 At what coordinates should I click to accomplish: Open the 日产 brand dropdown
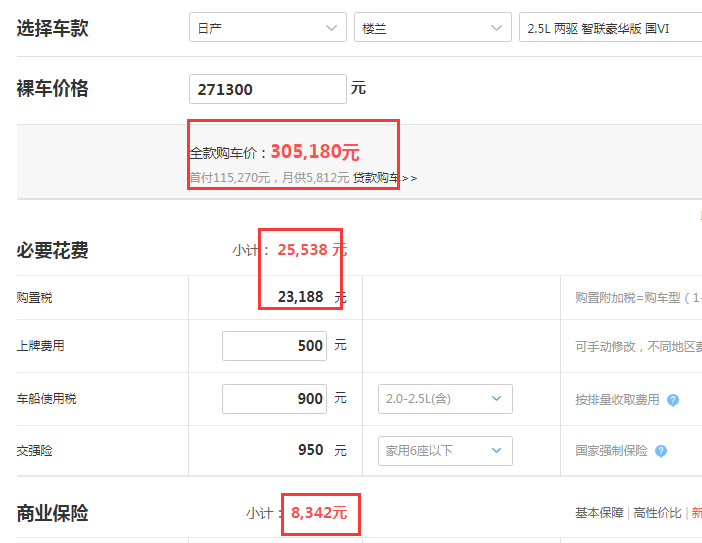(268, 27)
